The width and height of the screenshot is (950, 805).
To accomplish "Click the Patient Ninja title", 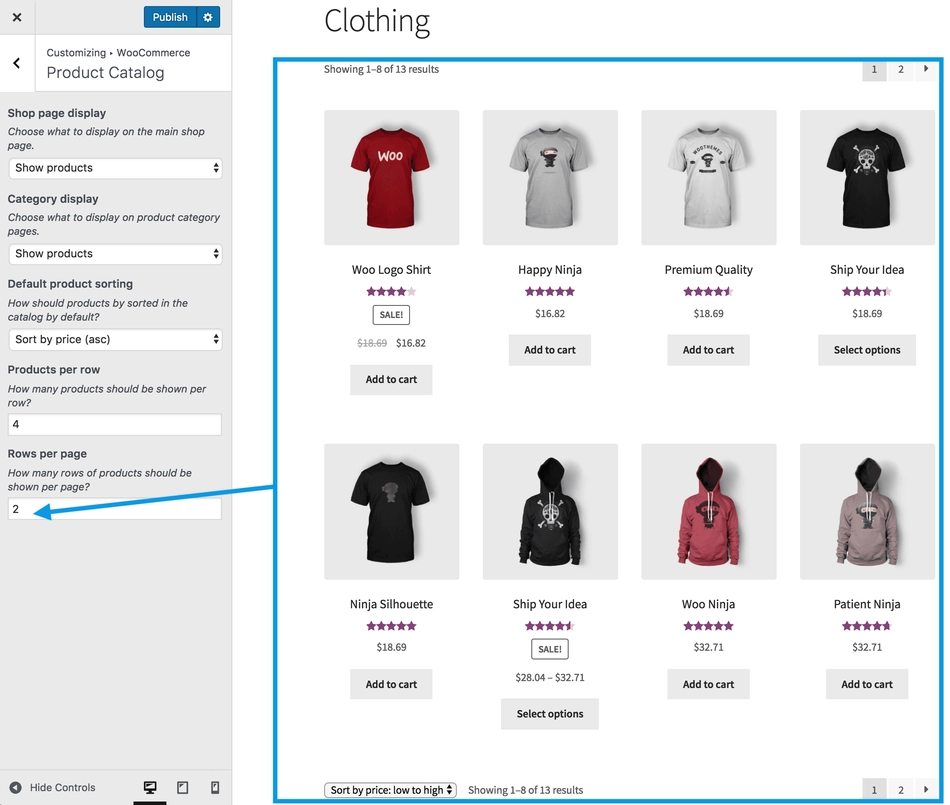I will point(867,605).
